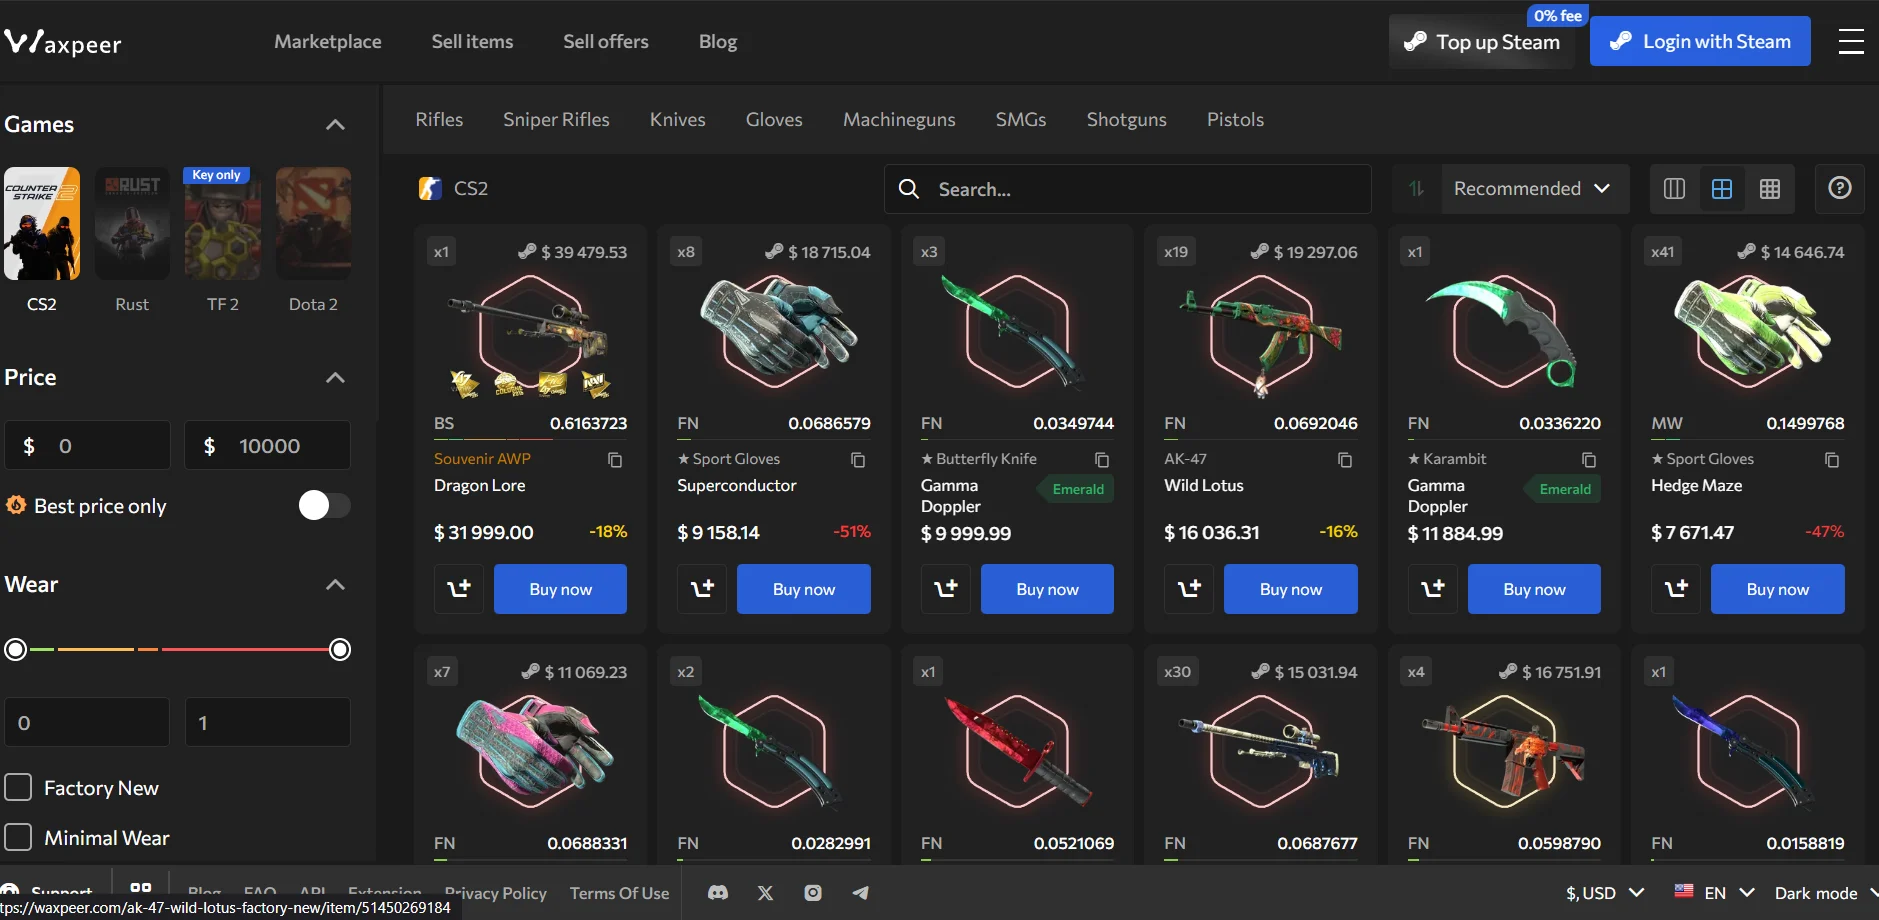Open the hamburger menu icon
1879x920 pixels.
pyautogui.click(x=1851, y=41)
